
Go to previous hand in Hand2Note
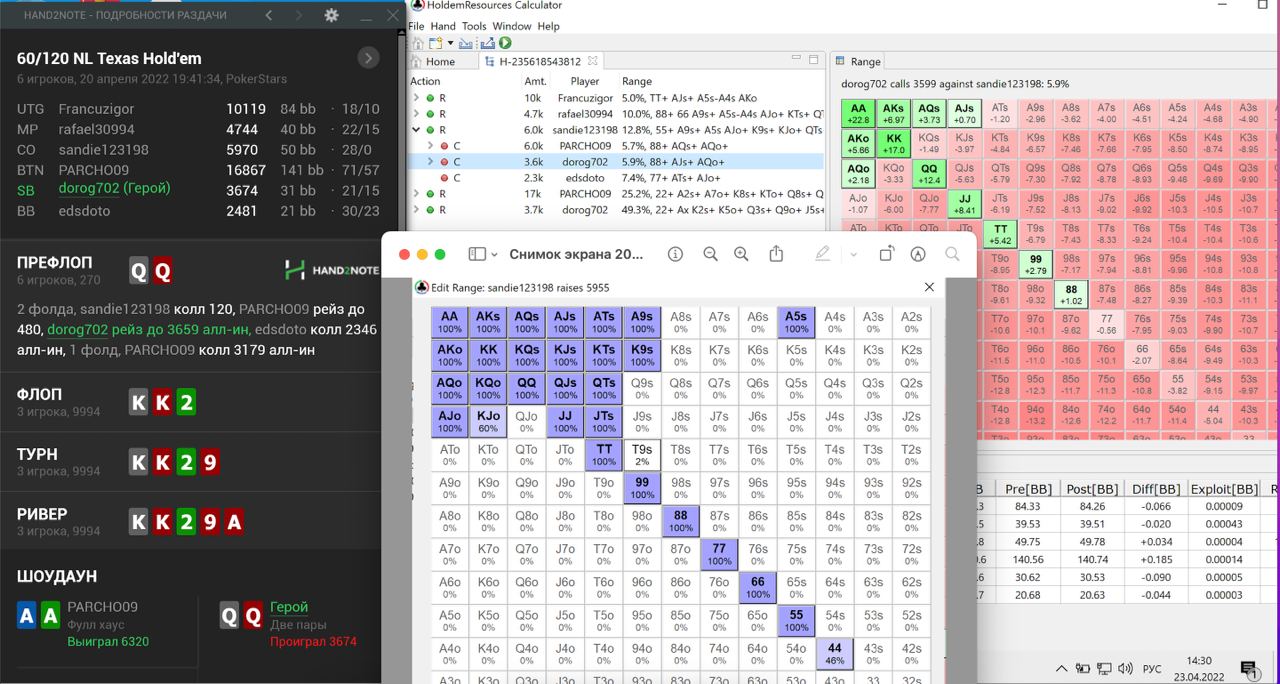268,16
